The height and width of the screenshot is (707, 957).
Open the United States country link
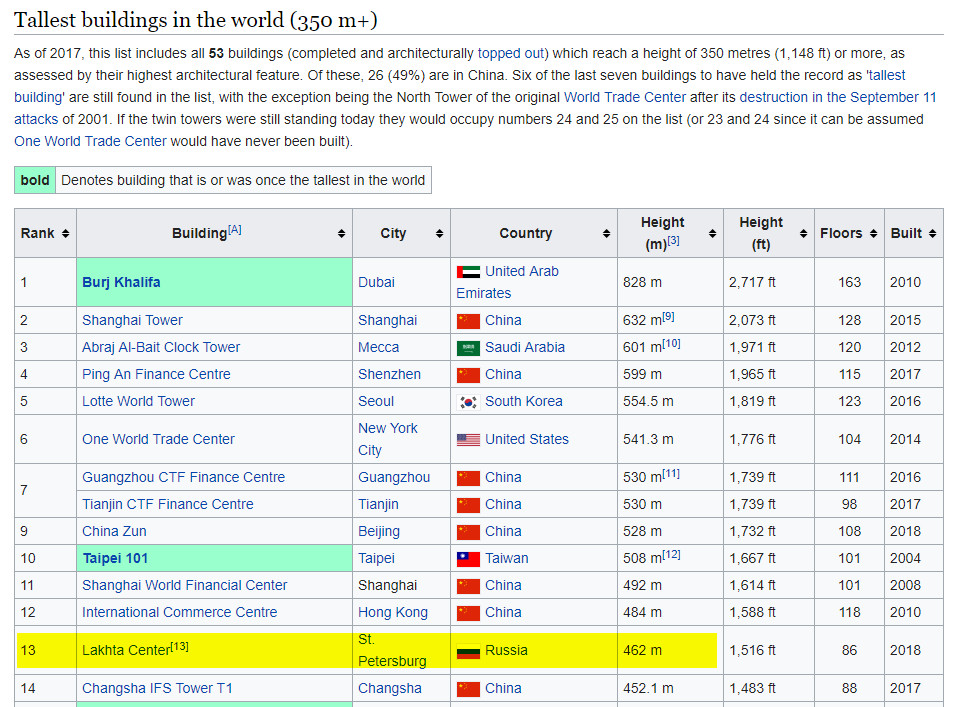pos(527,439)
